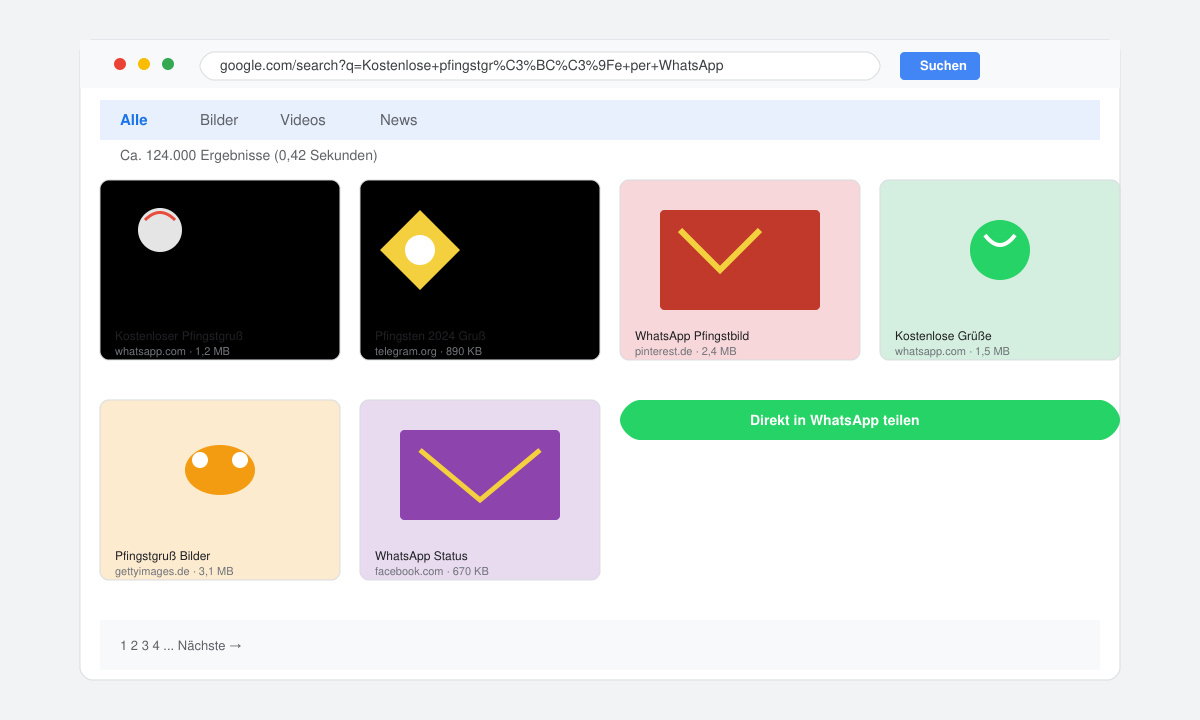Screen dimensions: 1200x720
Task: Switch to the Alle tab
Action: tap(134, 120)
